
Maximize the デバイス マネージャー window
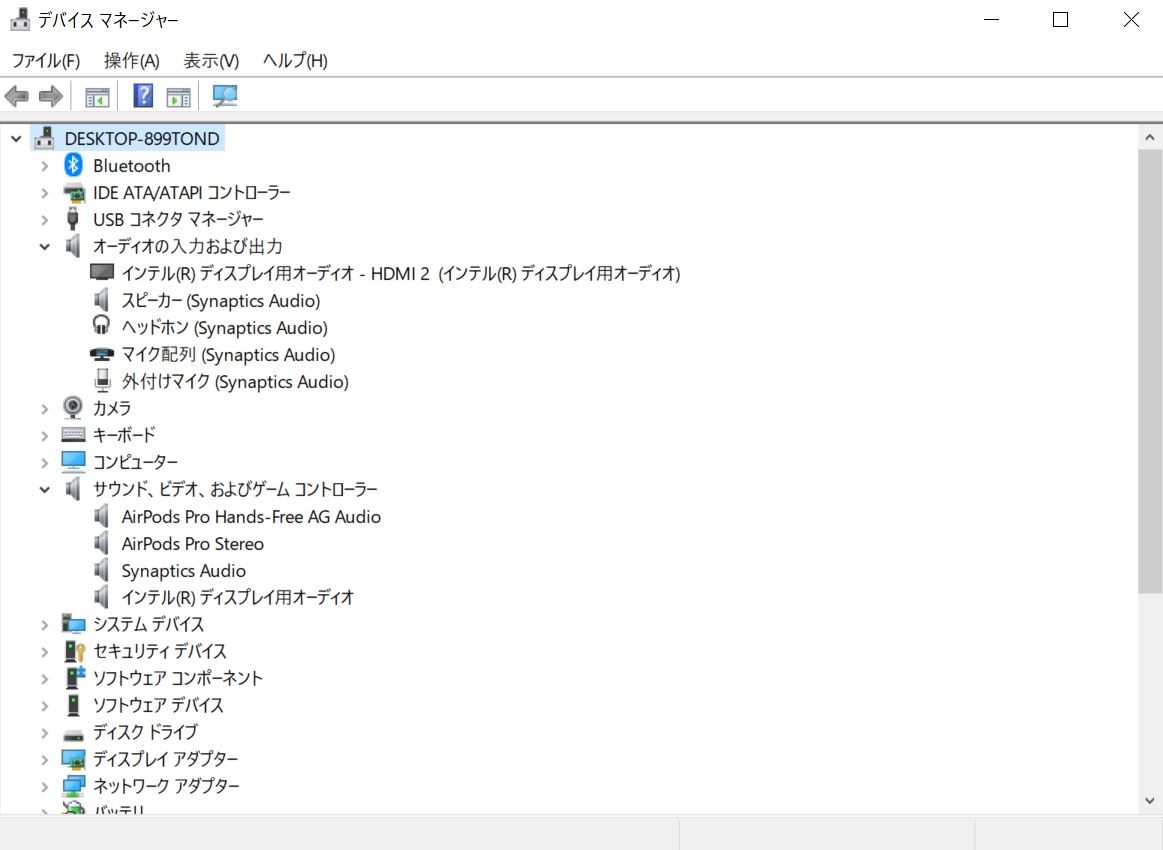pos(1061,20)
